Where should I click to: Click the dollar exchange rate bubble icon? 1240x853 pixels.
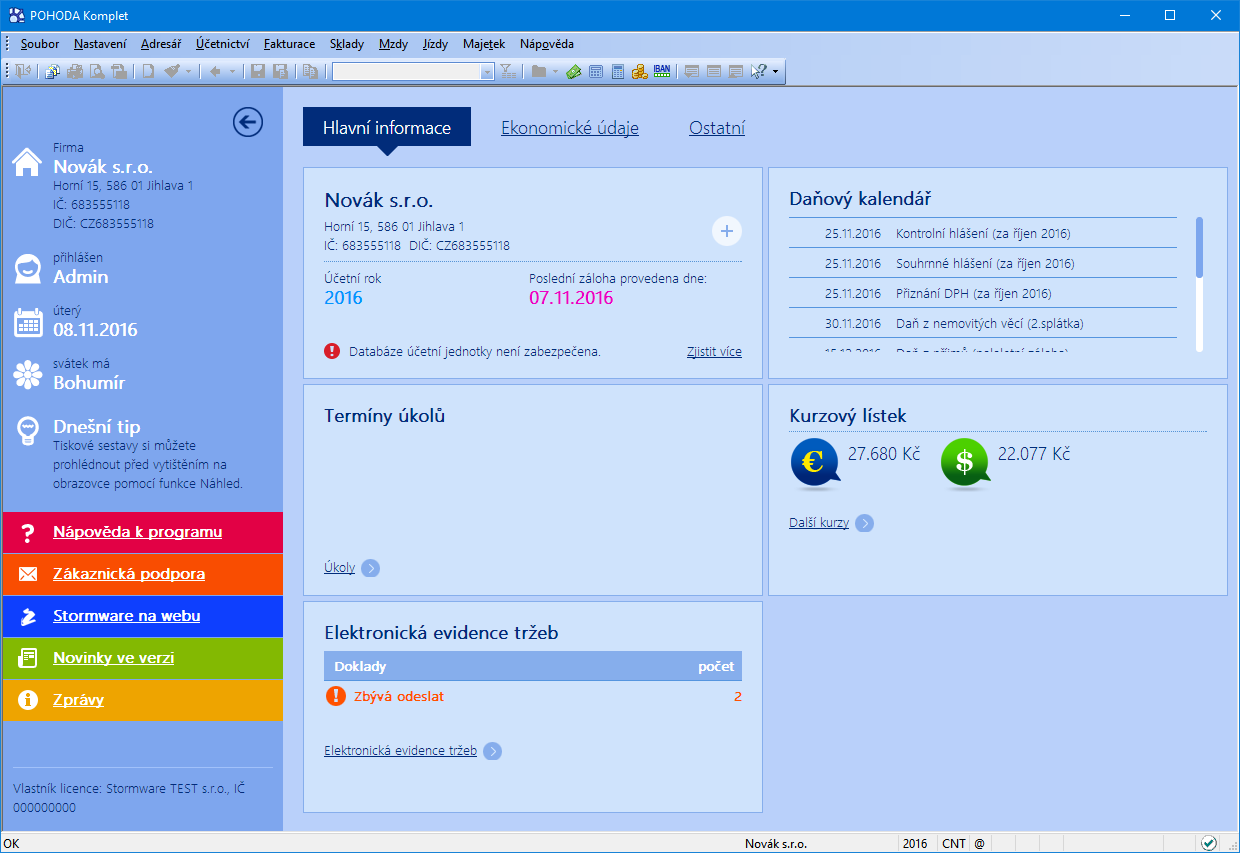click(x=965, y=464)
